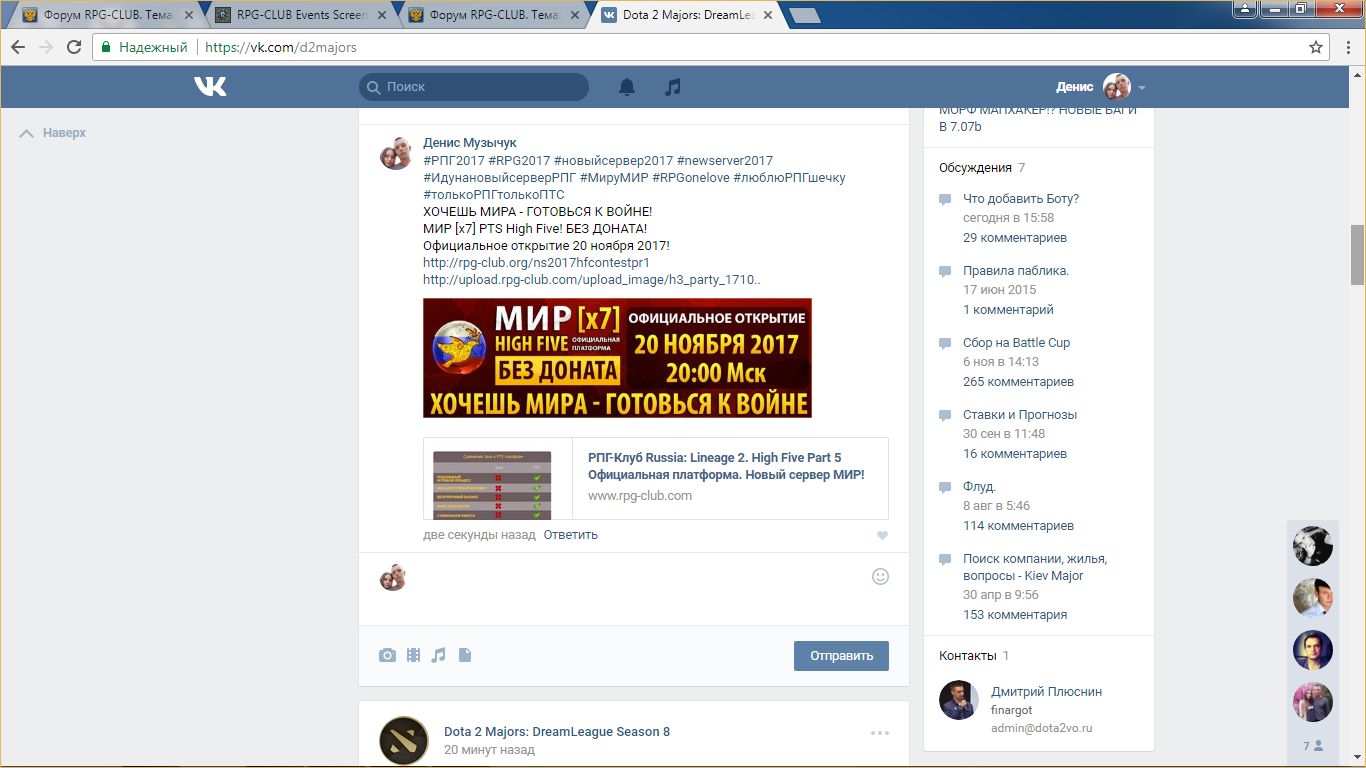Open Денис header profile avatar
The height and width of the screenshot is (768, 1366).
[x=1116, y=87]
